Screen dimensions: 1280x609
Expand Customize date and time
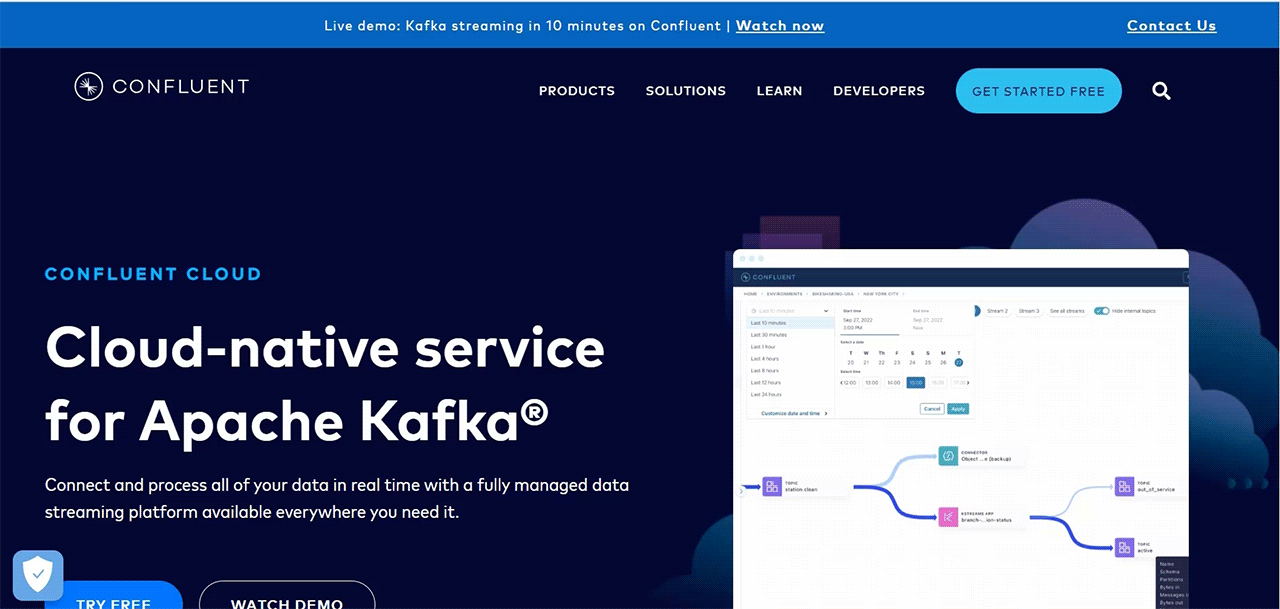794,413
